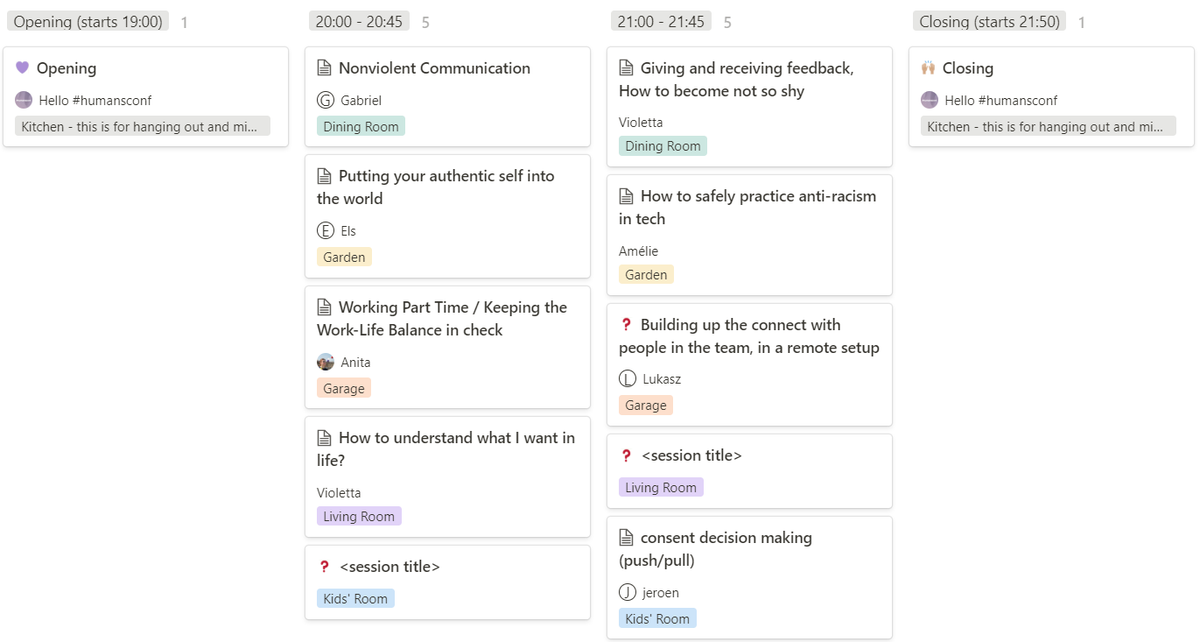This screenshot has height=642, width=1200.
Task: Select the 20:00 - 20:45 column header
Action: 359,21
